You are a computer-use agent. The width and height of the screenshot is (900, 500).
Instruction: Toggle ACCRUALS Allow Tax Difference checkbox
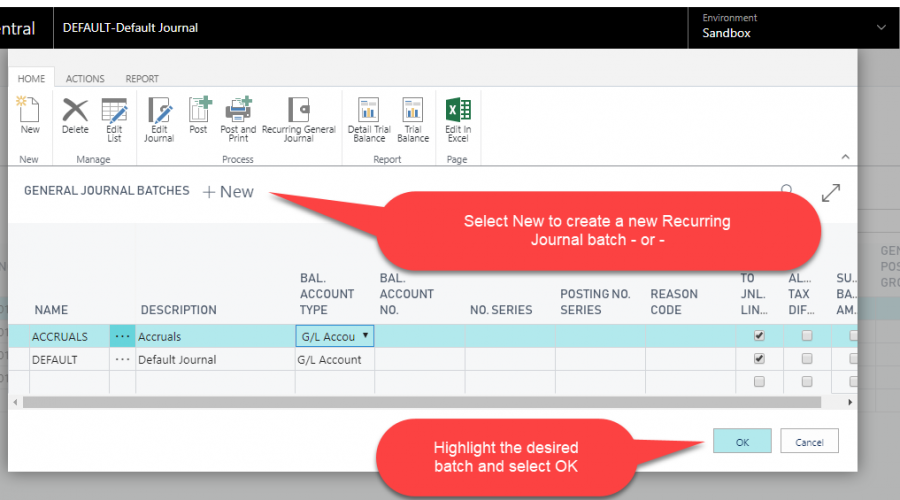coord(807,336)
